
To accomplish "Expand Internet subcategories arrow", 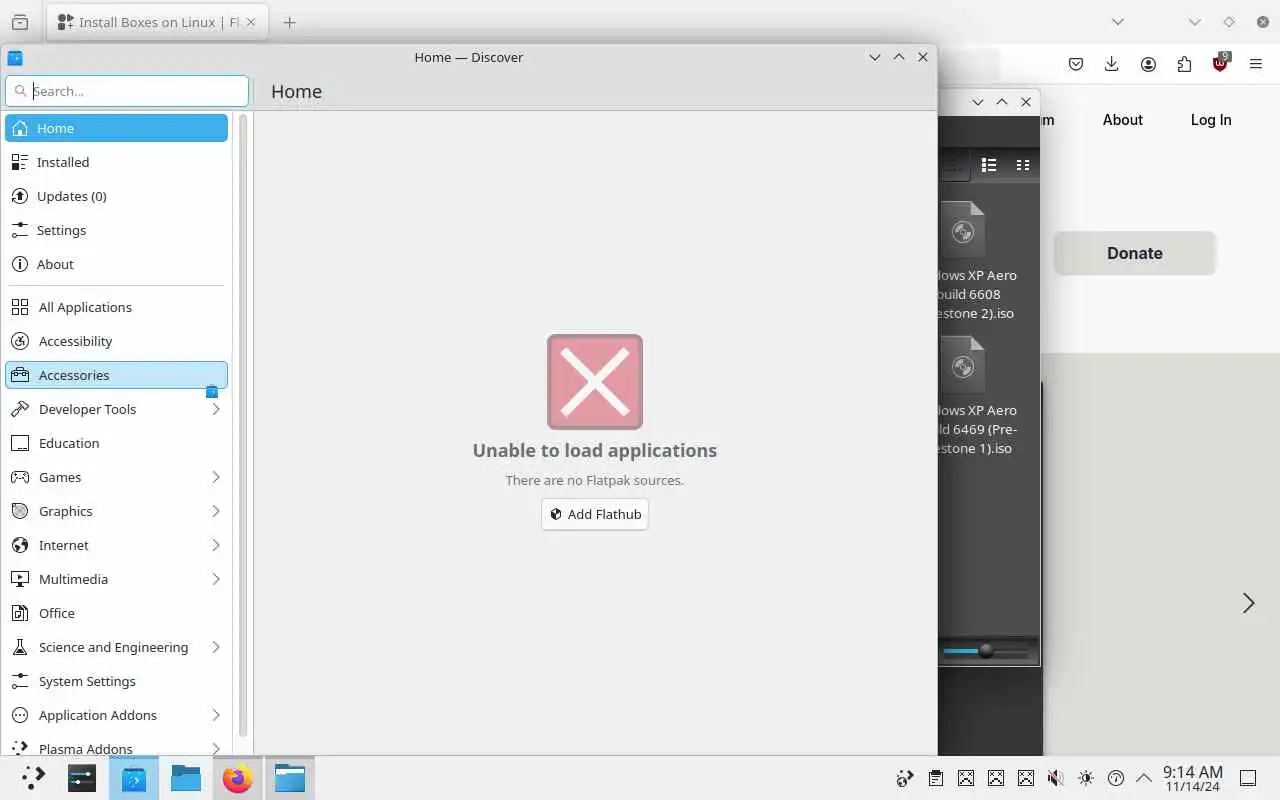I will [x=215, y=545].
